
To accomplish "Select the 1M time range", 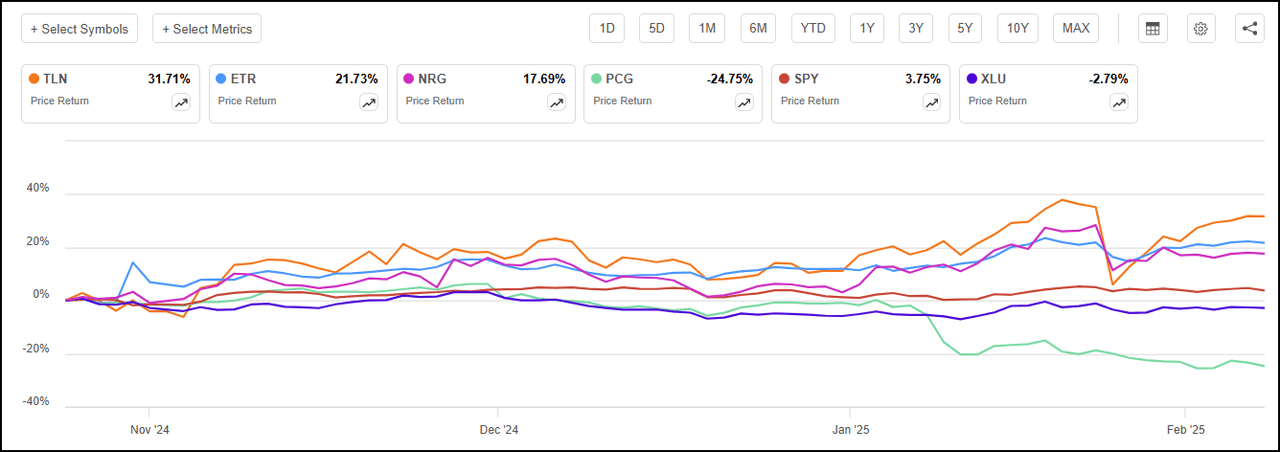I will tap(707, 29).
